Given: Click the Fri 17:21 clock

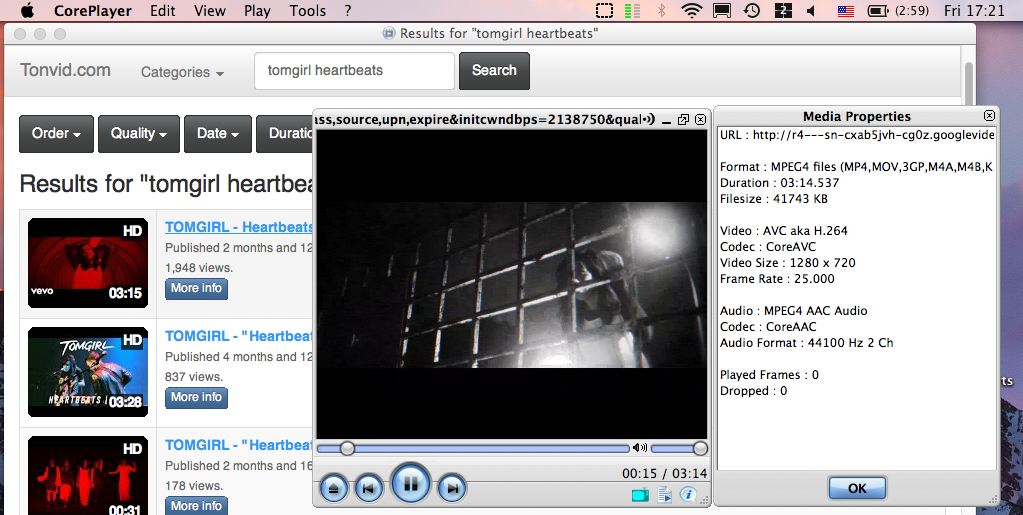Looking at the screenshot, I should click(x=974, y=10).
